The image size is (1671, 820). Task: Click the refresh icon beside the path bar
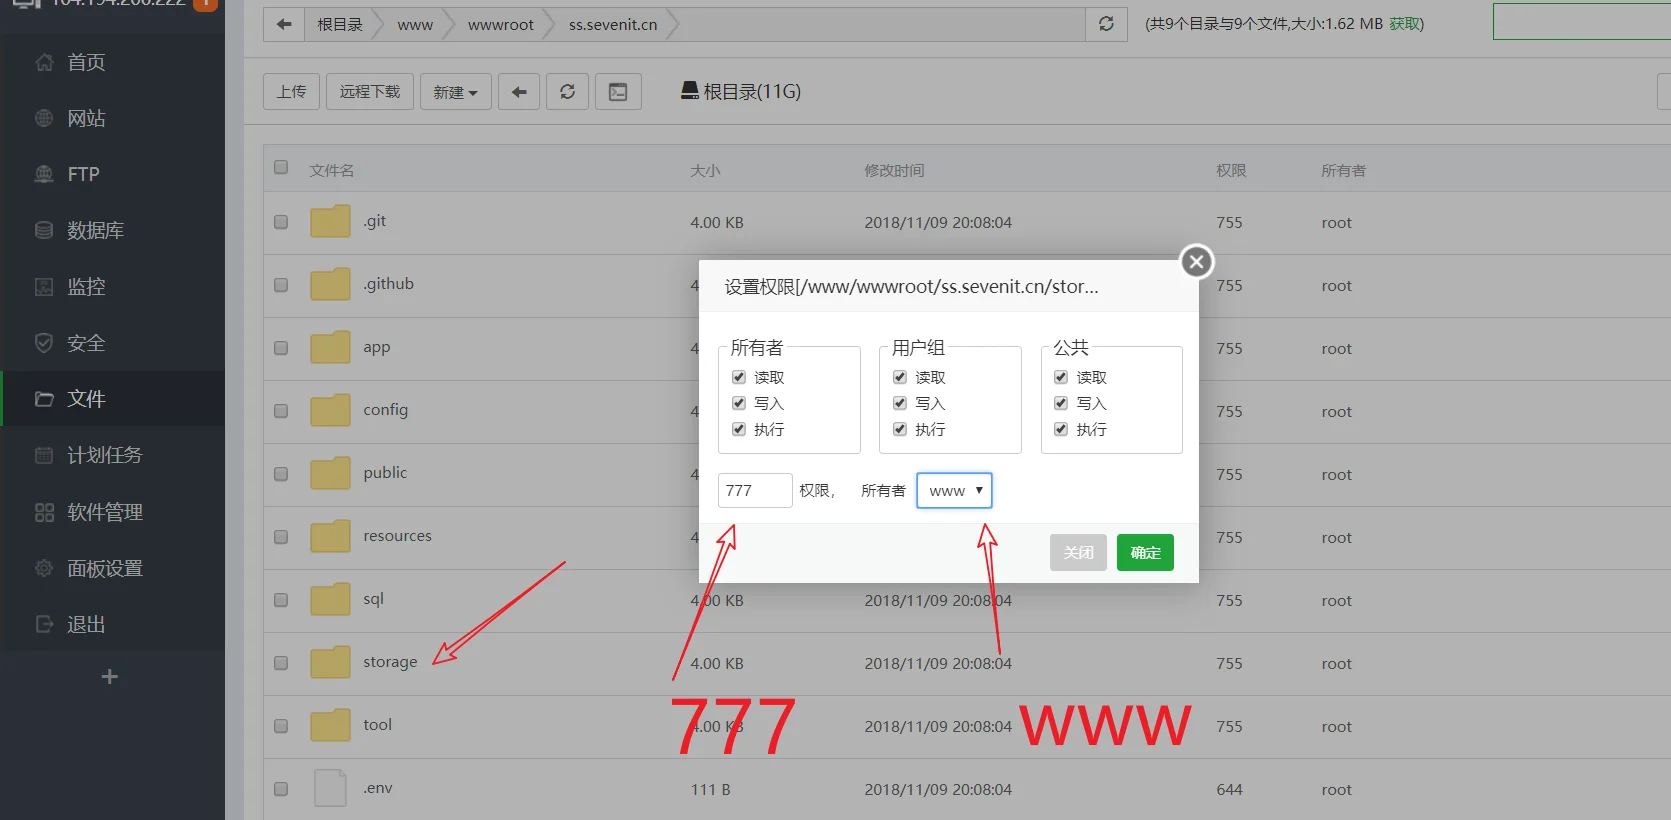1106,24
